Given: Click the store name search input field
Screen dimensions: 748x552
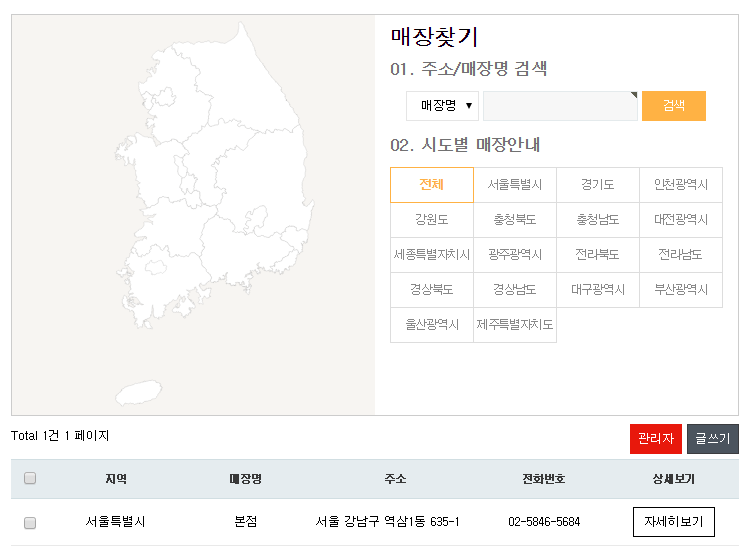Looking at the screenshot, I should tap(561, 105).
